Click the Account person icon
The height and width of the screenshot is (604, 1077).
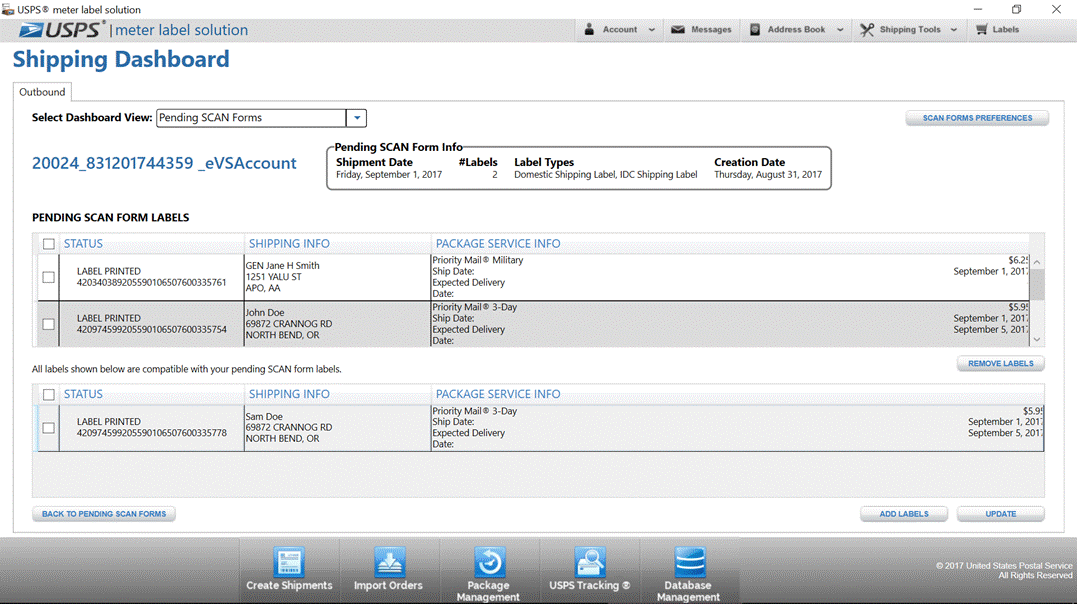click(x=589, y=30)
